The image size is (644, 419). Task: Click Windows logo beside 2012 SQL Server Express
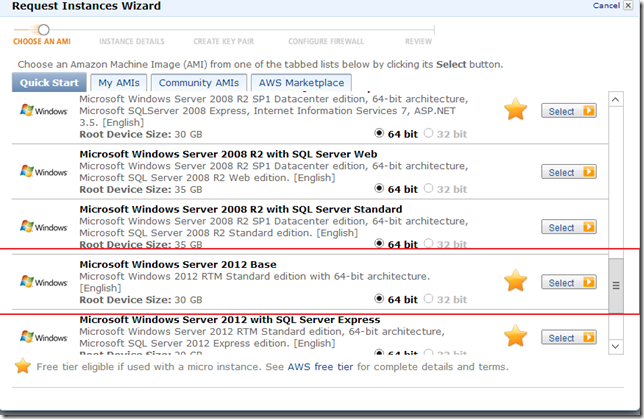pos(44,337)
